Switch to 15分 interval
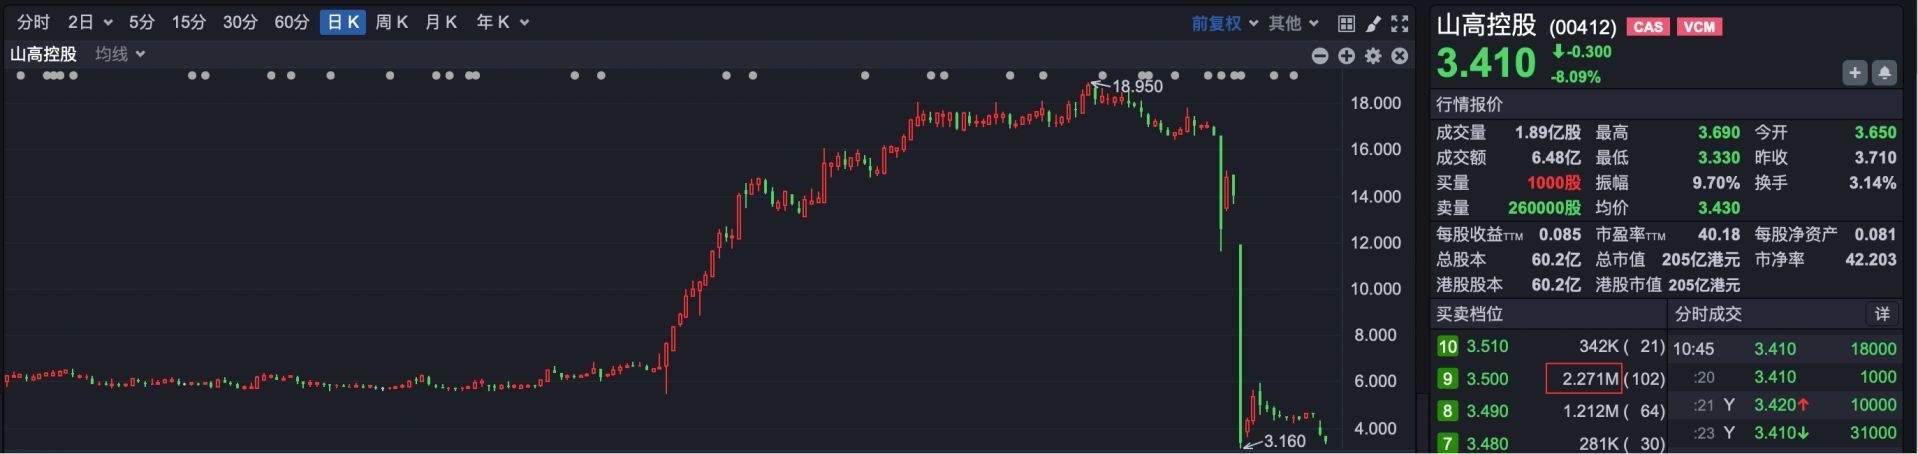The width and height of the screenshot is (1918, 454). coord(188,22)
